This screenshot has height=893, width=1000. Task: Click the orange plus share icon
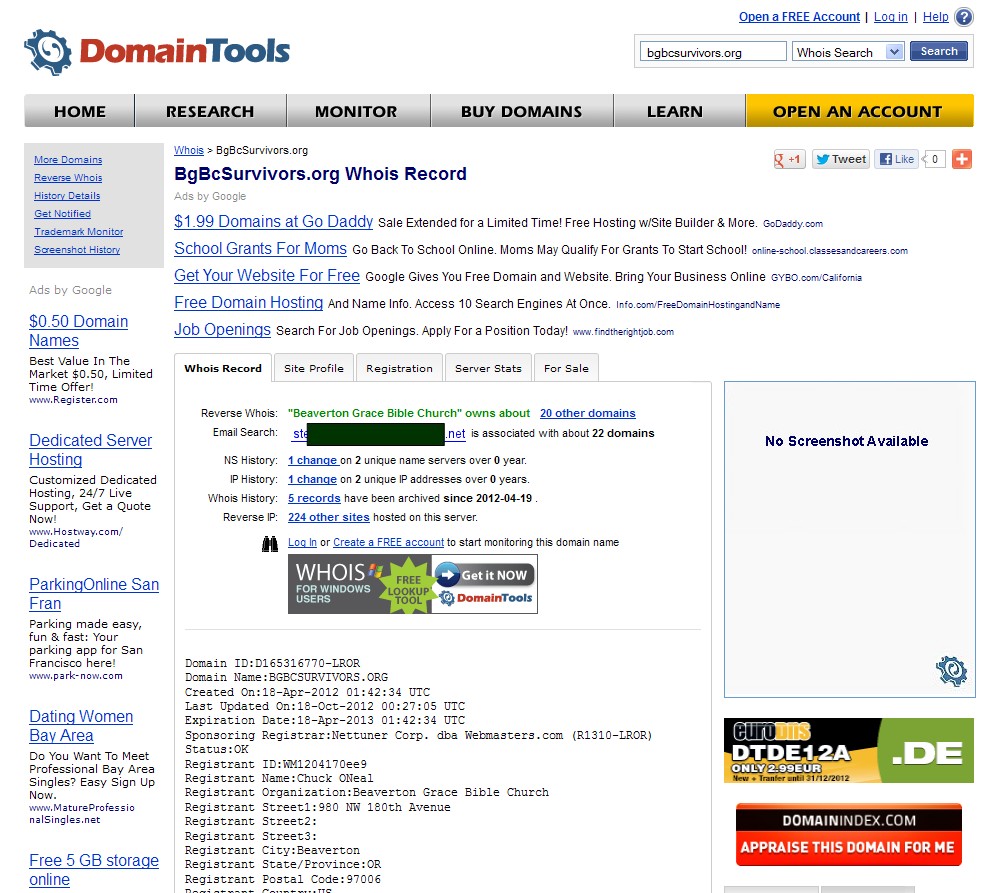point(962,159)
